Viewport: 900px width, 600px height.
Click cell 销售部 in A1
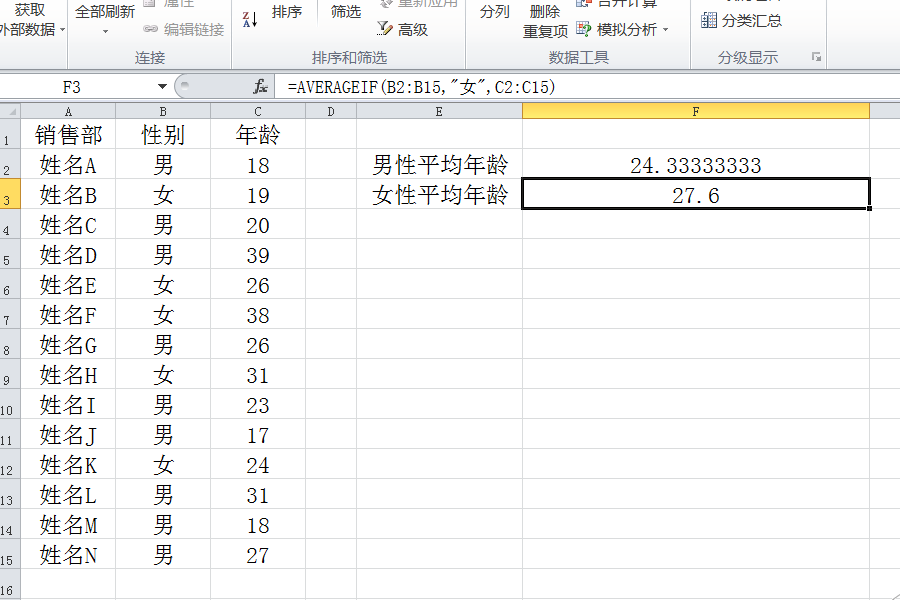coord(68,134)
